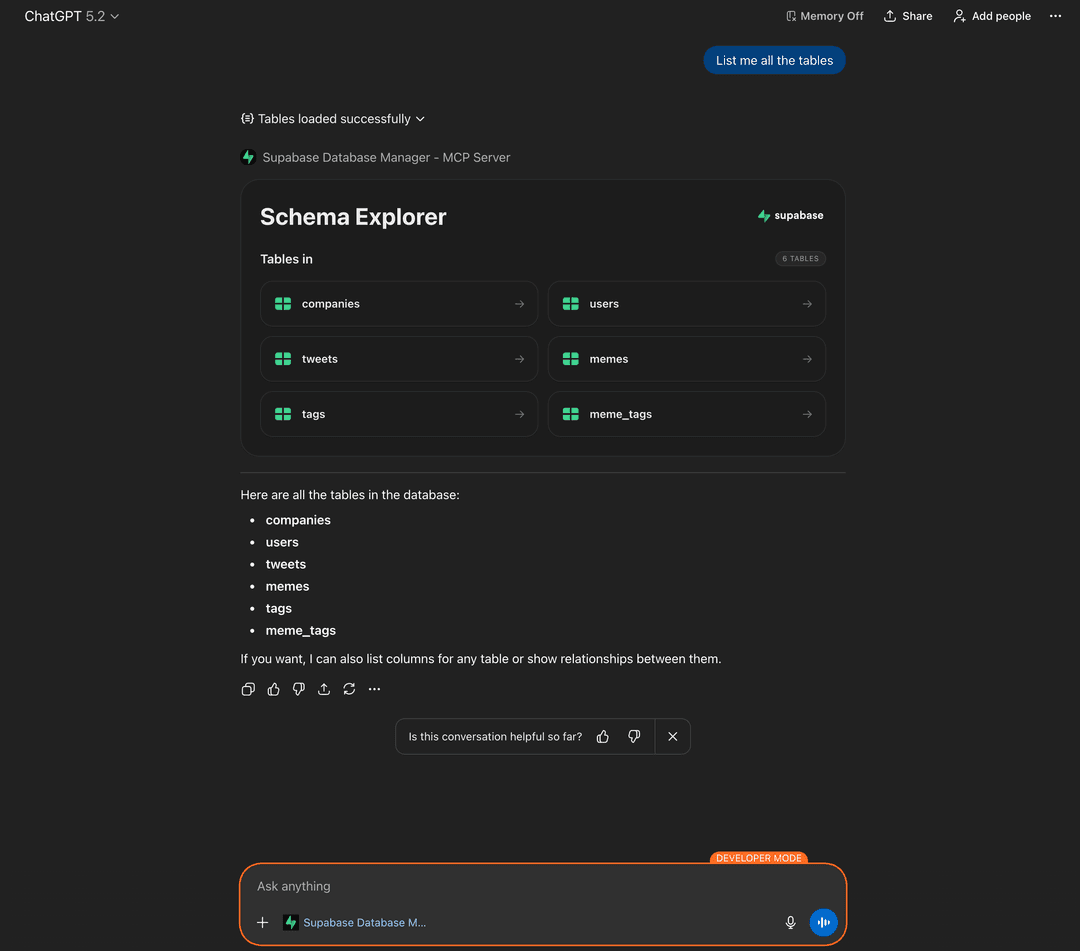The width and height of the screenshot is (1080, 951).
Task: Open the microphone for voice input
Action: pos(790,922)
